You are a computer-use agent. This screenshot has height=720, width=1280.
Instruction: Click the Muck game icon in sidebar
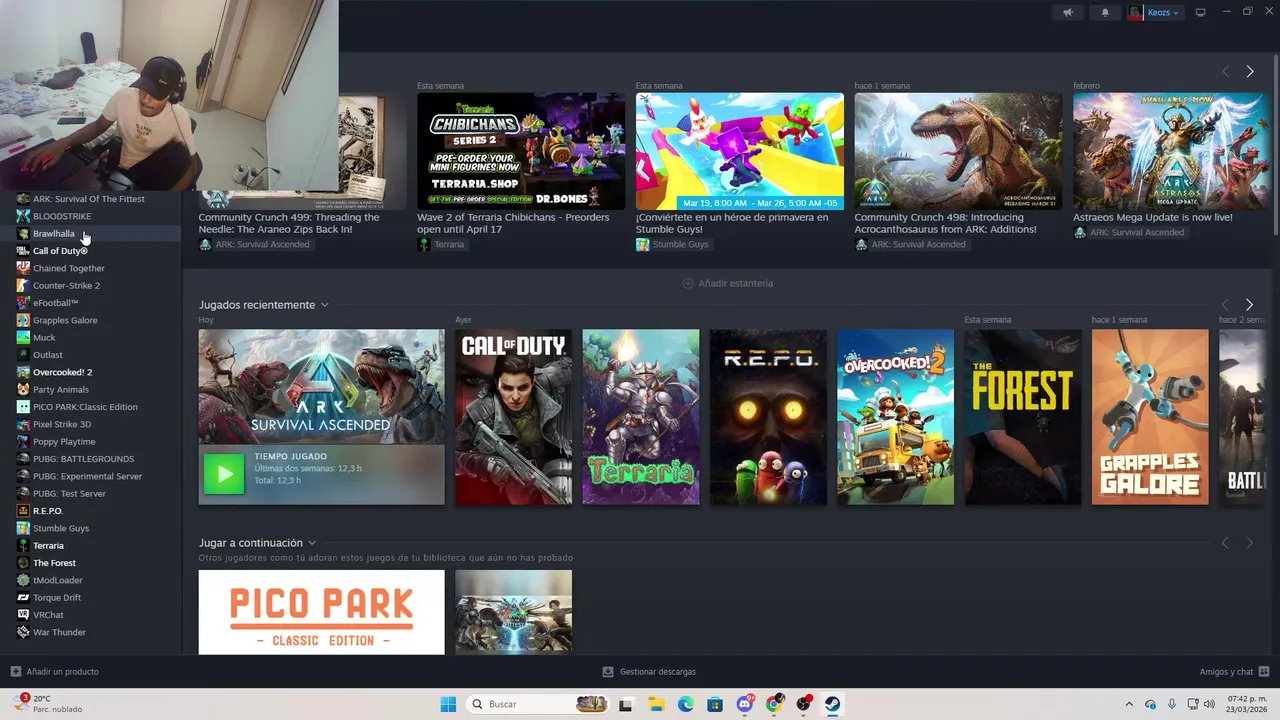[23, 337]
